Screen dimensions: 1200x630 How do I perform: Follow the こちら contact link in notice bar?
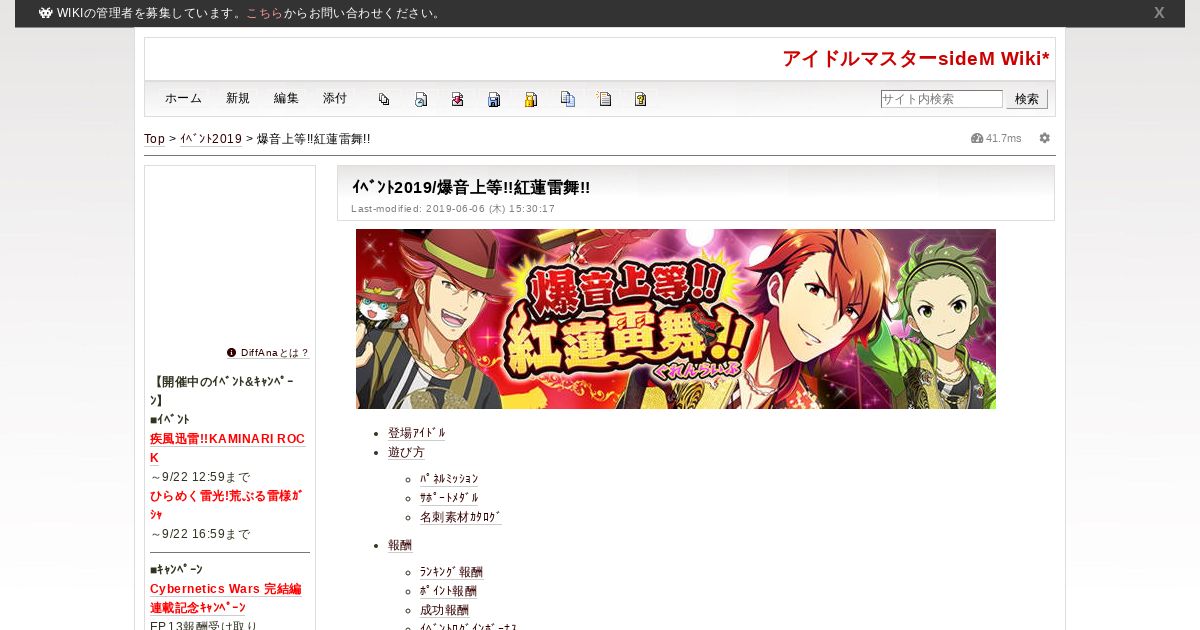click(265, 13)
